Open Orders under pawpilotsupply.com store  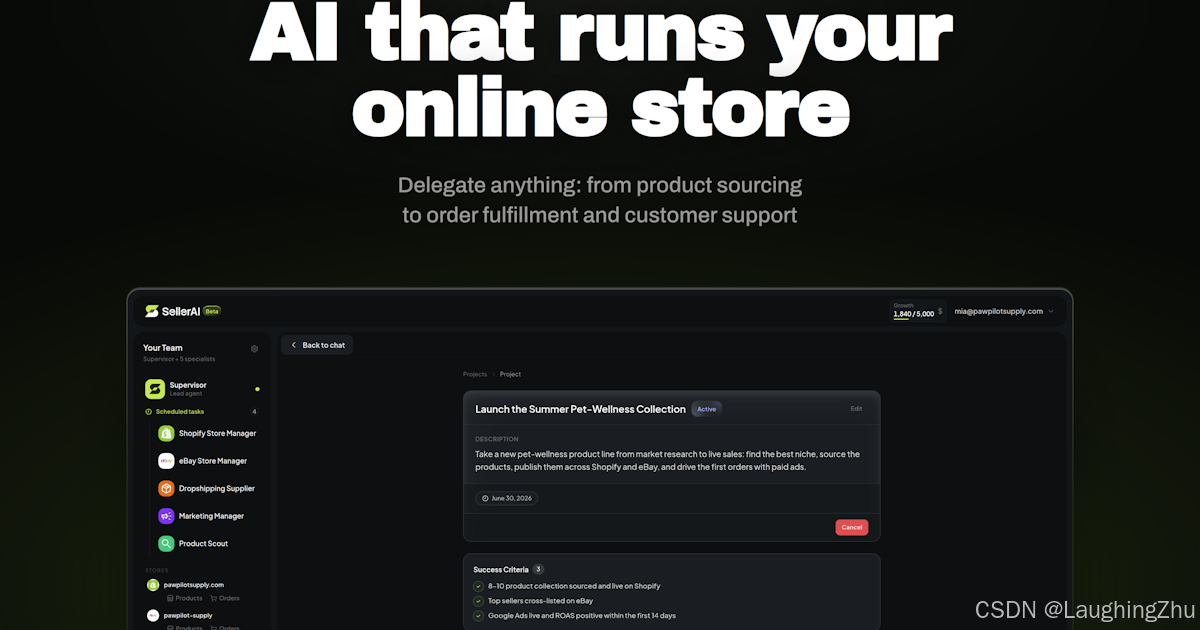click(x=225, y=599)
